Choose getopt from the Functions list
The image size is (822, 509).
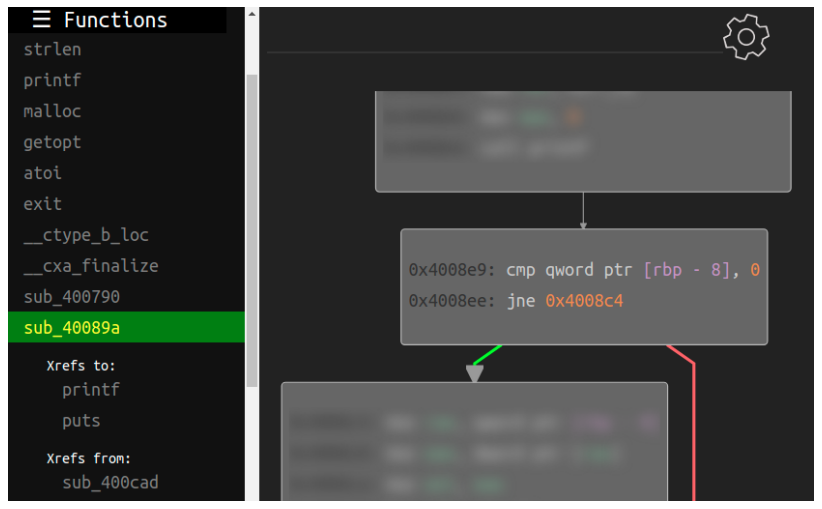pos(52,142)
